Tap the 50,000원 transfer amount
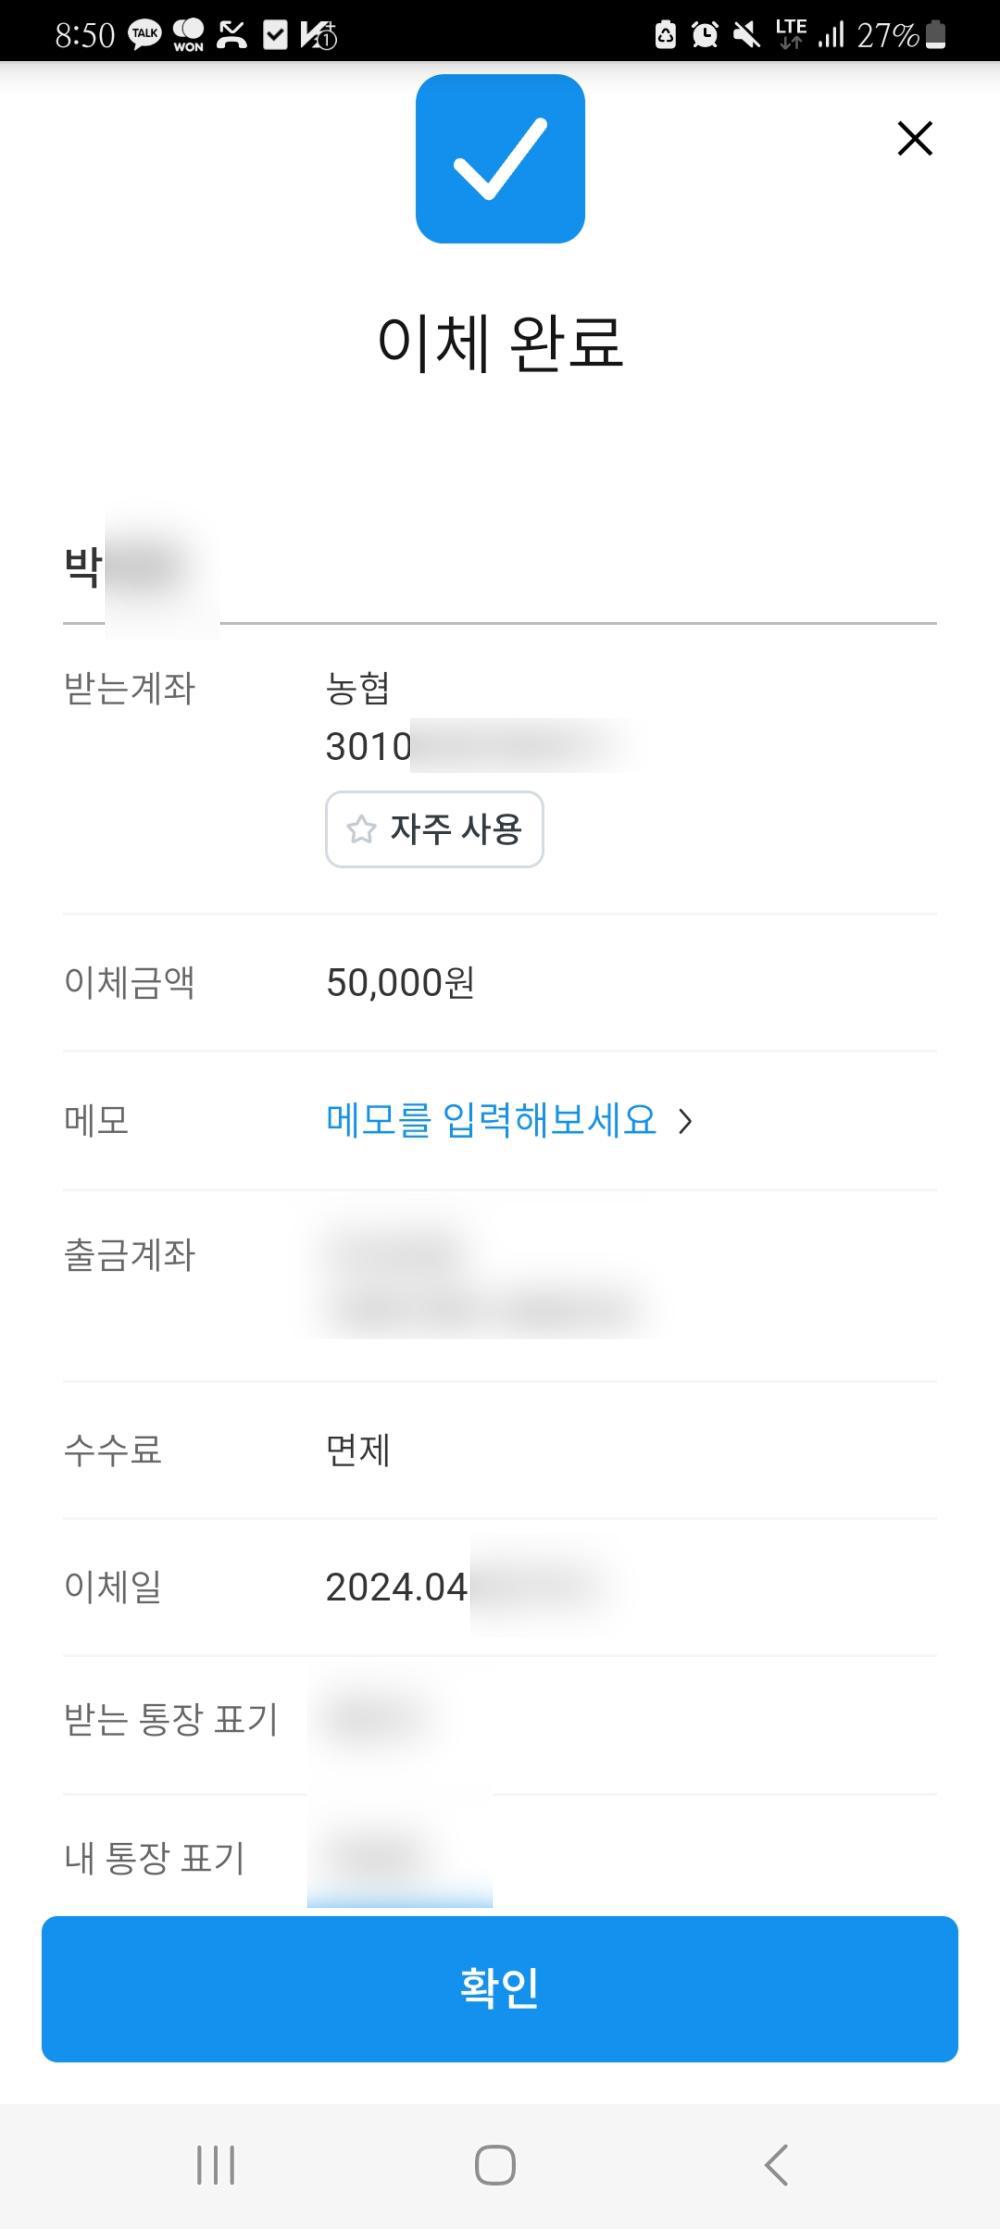 [400, 982]
